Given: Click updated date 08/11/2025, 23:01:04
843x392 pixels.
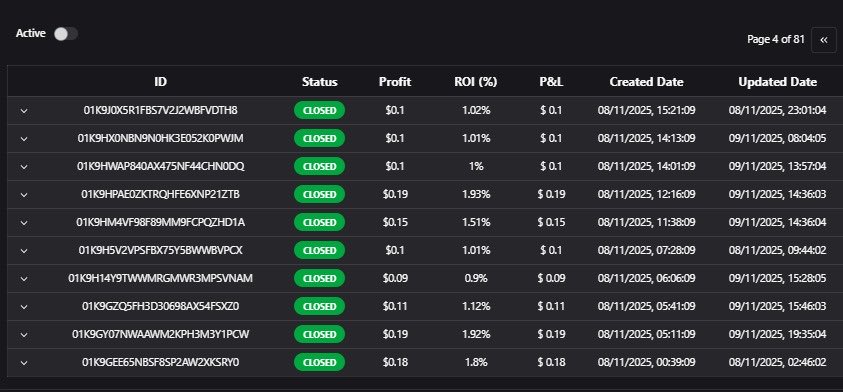Looking at the screenshot, I should 777,110.
